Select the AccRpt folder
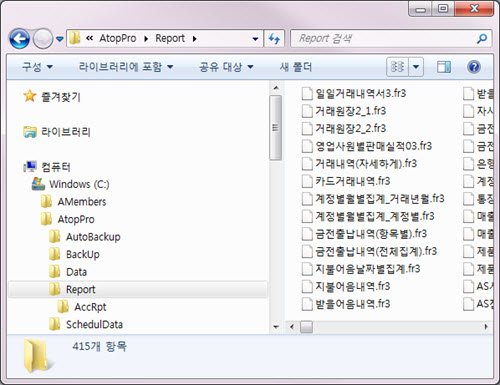The height and width of the screenshot is (385, 500). click(x=90, y=307)
